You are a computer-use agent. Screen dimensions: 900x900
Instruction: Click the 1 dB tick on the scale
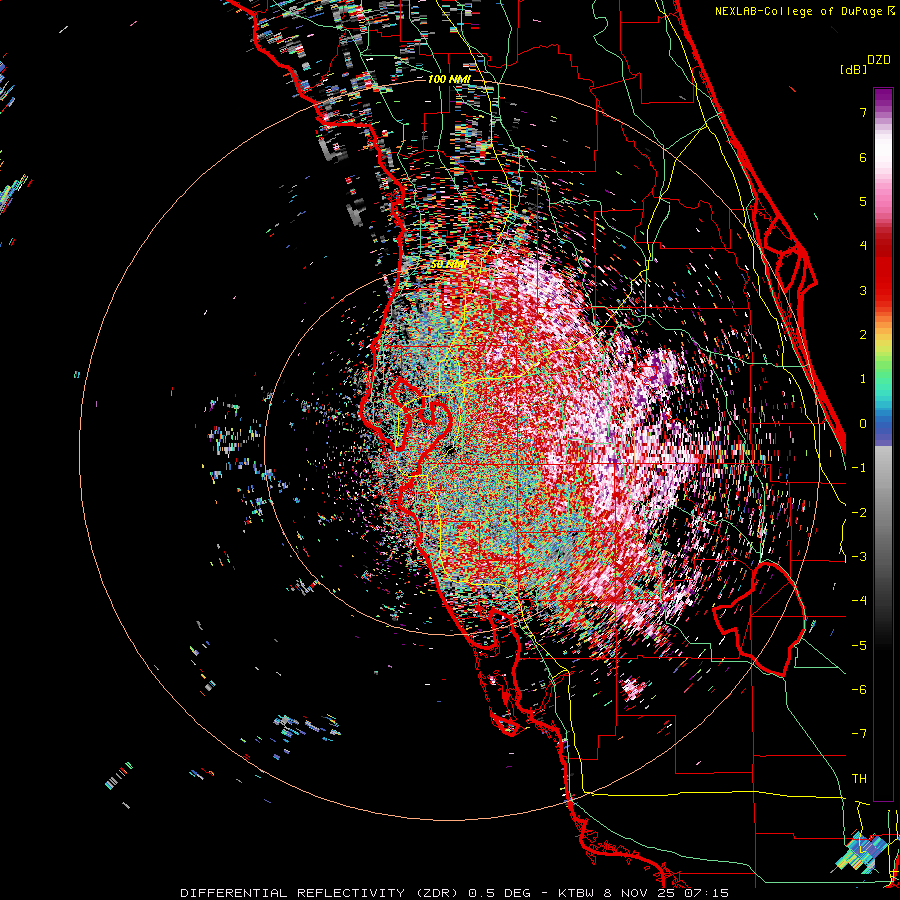863,379
